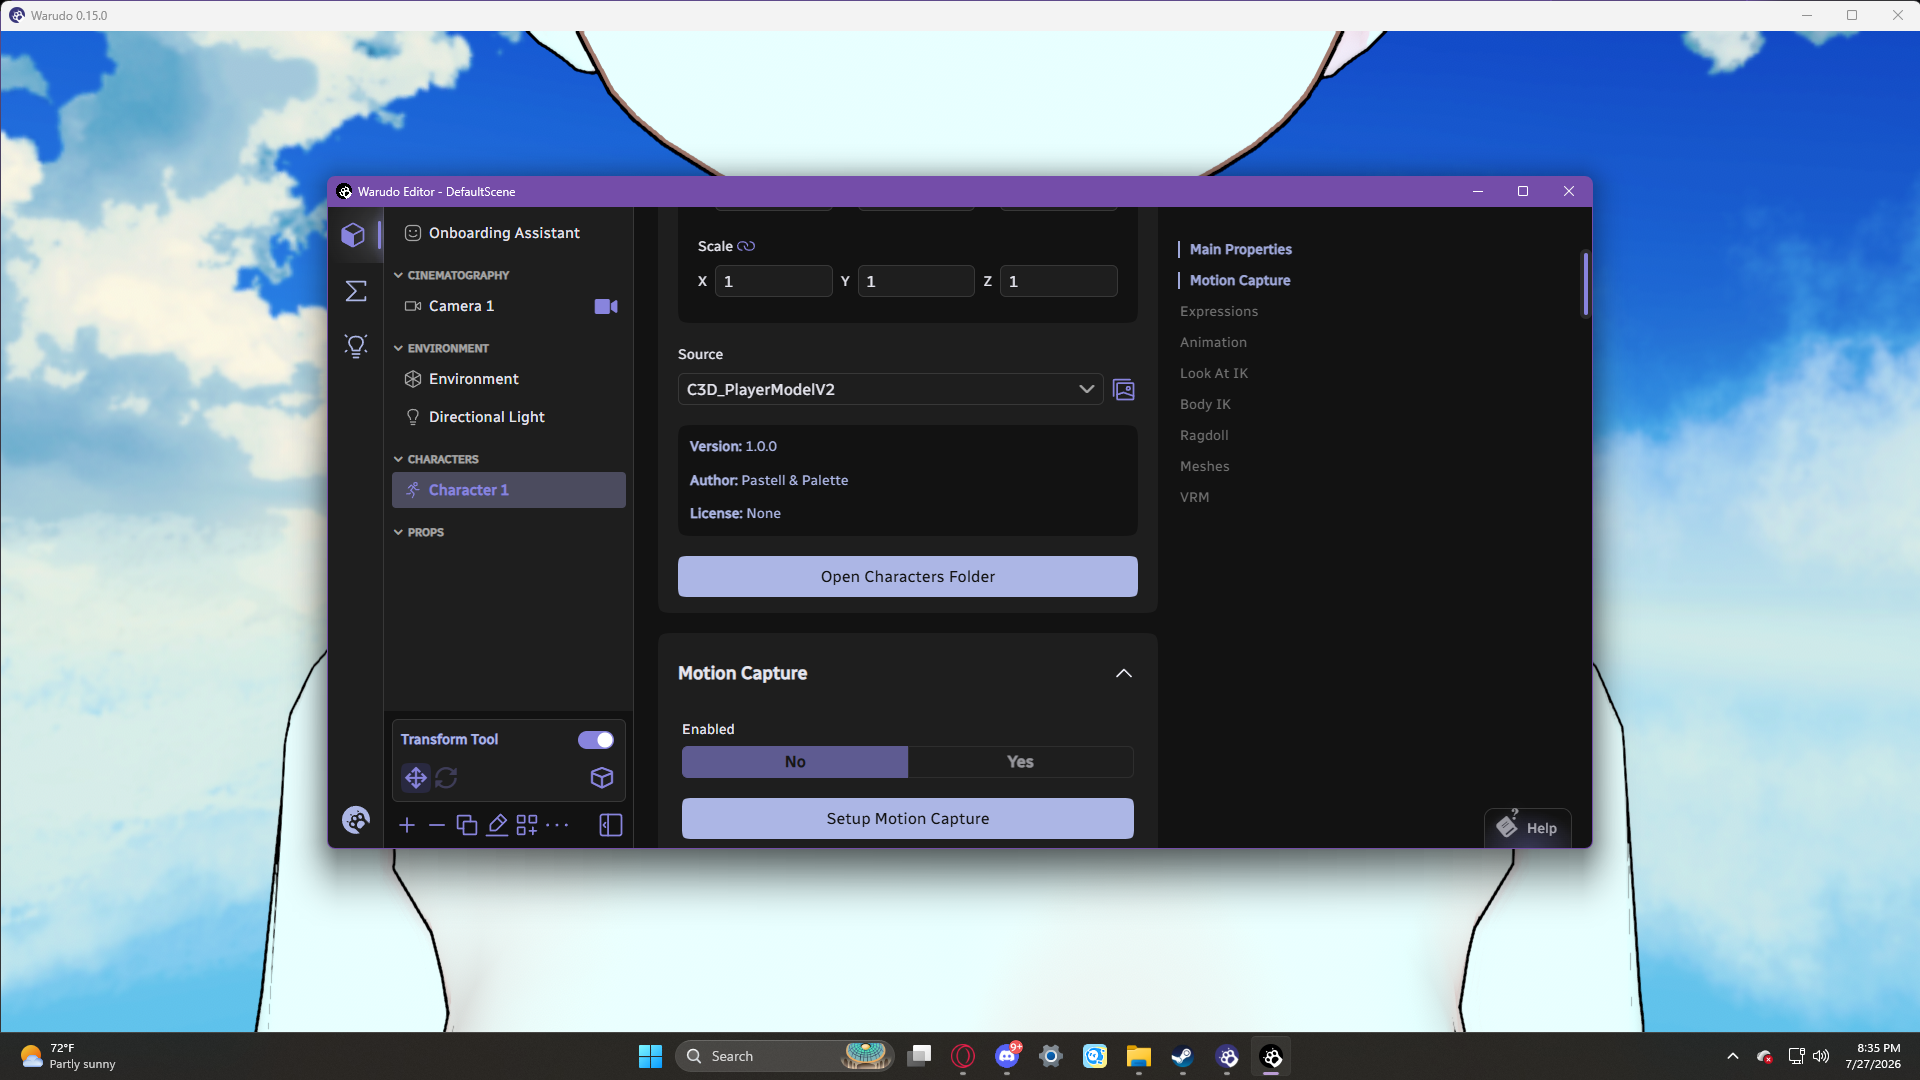Open the Help button
Image resolution: width=1920 pixels, height=1080 pixels.
pyautogui.click(x=1527, y=828)
